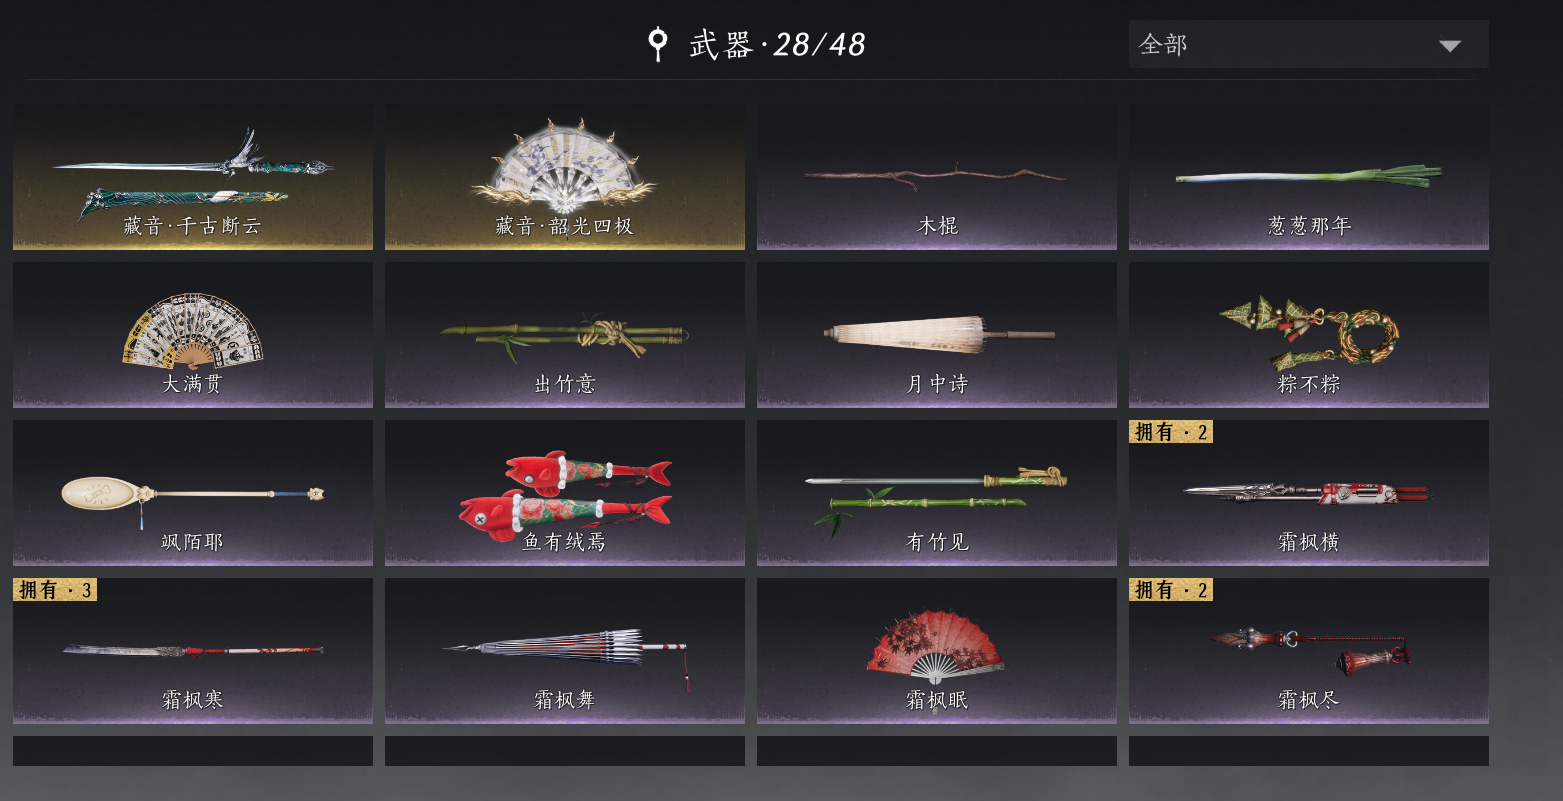The width and height of the screenshot is (1563, 801).
Task: Select the 藏音·千古断云 sword skin
Action: 193,177
